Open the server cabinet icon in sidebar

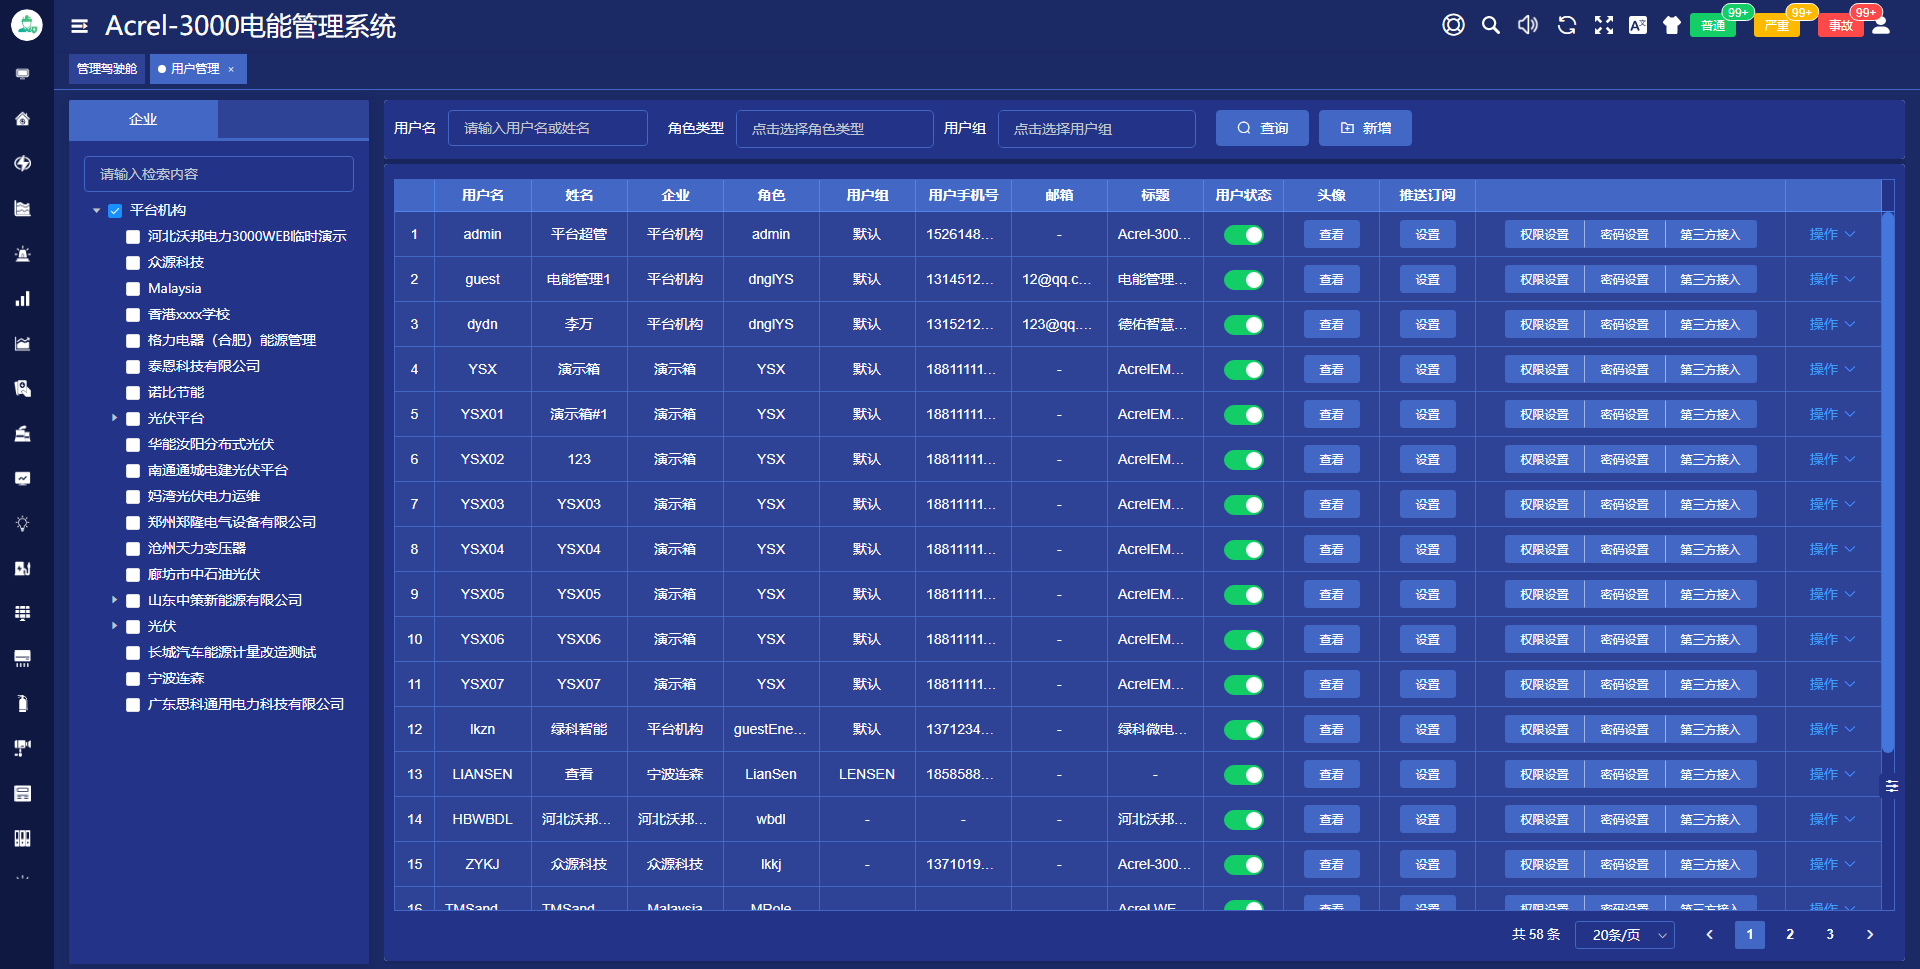point(23,793)
